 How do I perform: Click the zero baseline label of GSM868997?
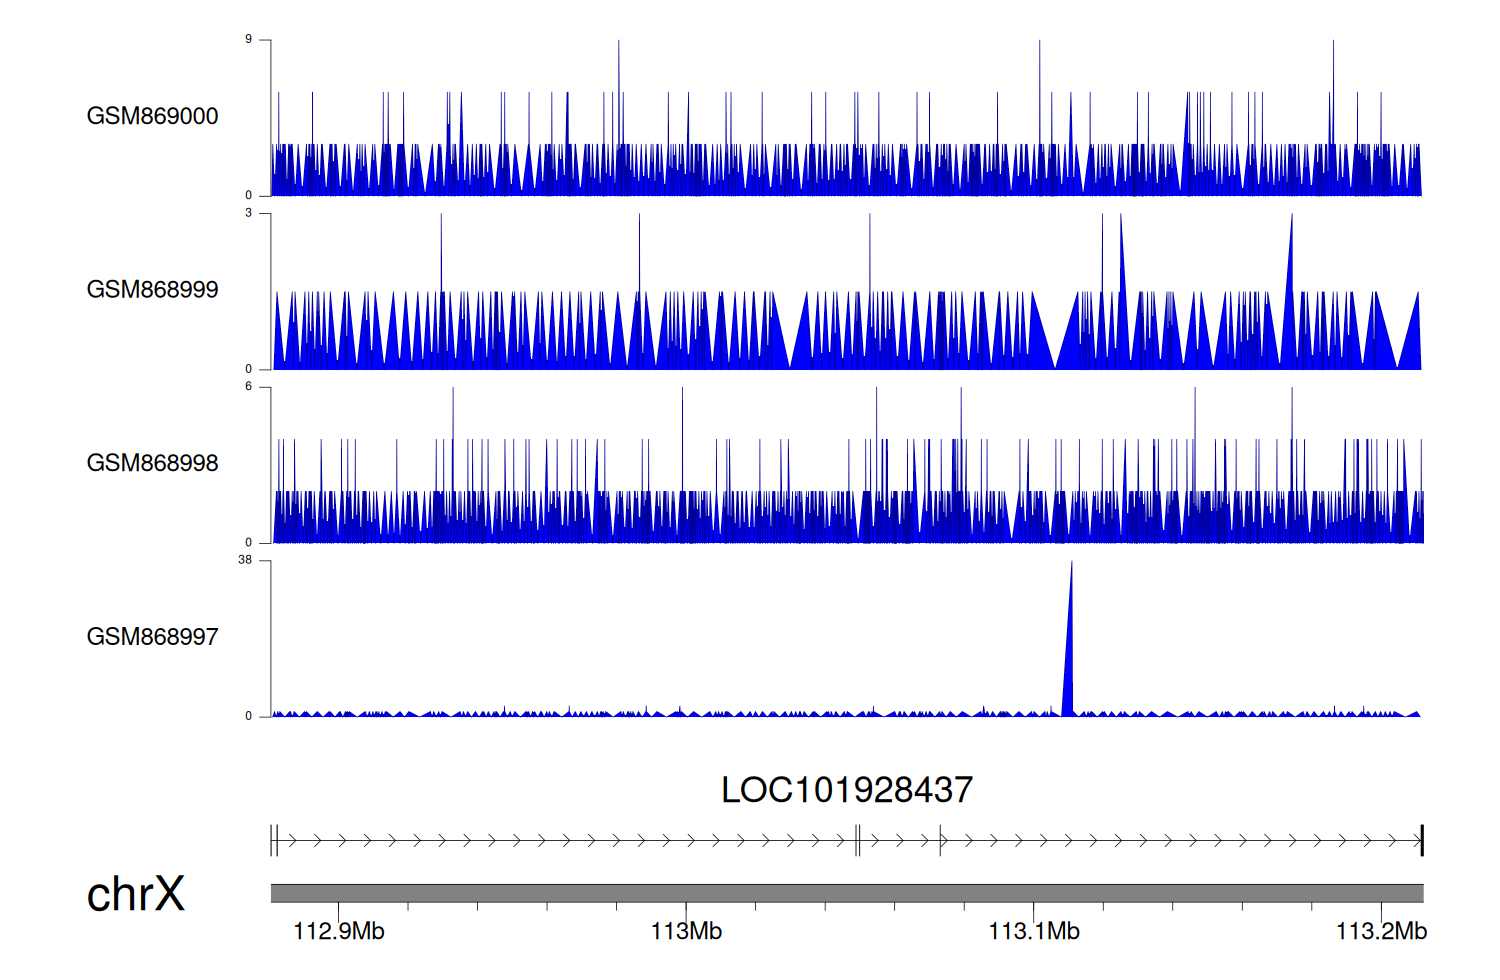(x=248, y=716)
